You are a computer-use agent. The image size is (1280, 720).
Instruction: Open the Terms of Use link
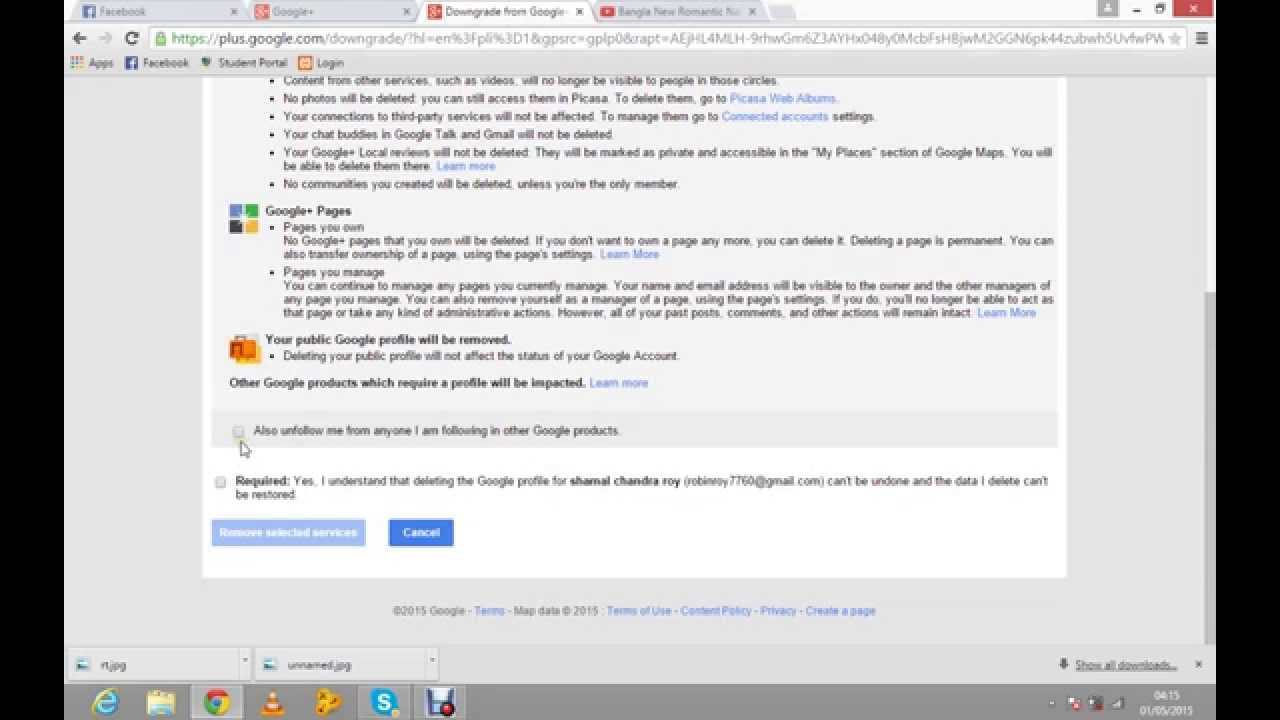639,611
